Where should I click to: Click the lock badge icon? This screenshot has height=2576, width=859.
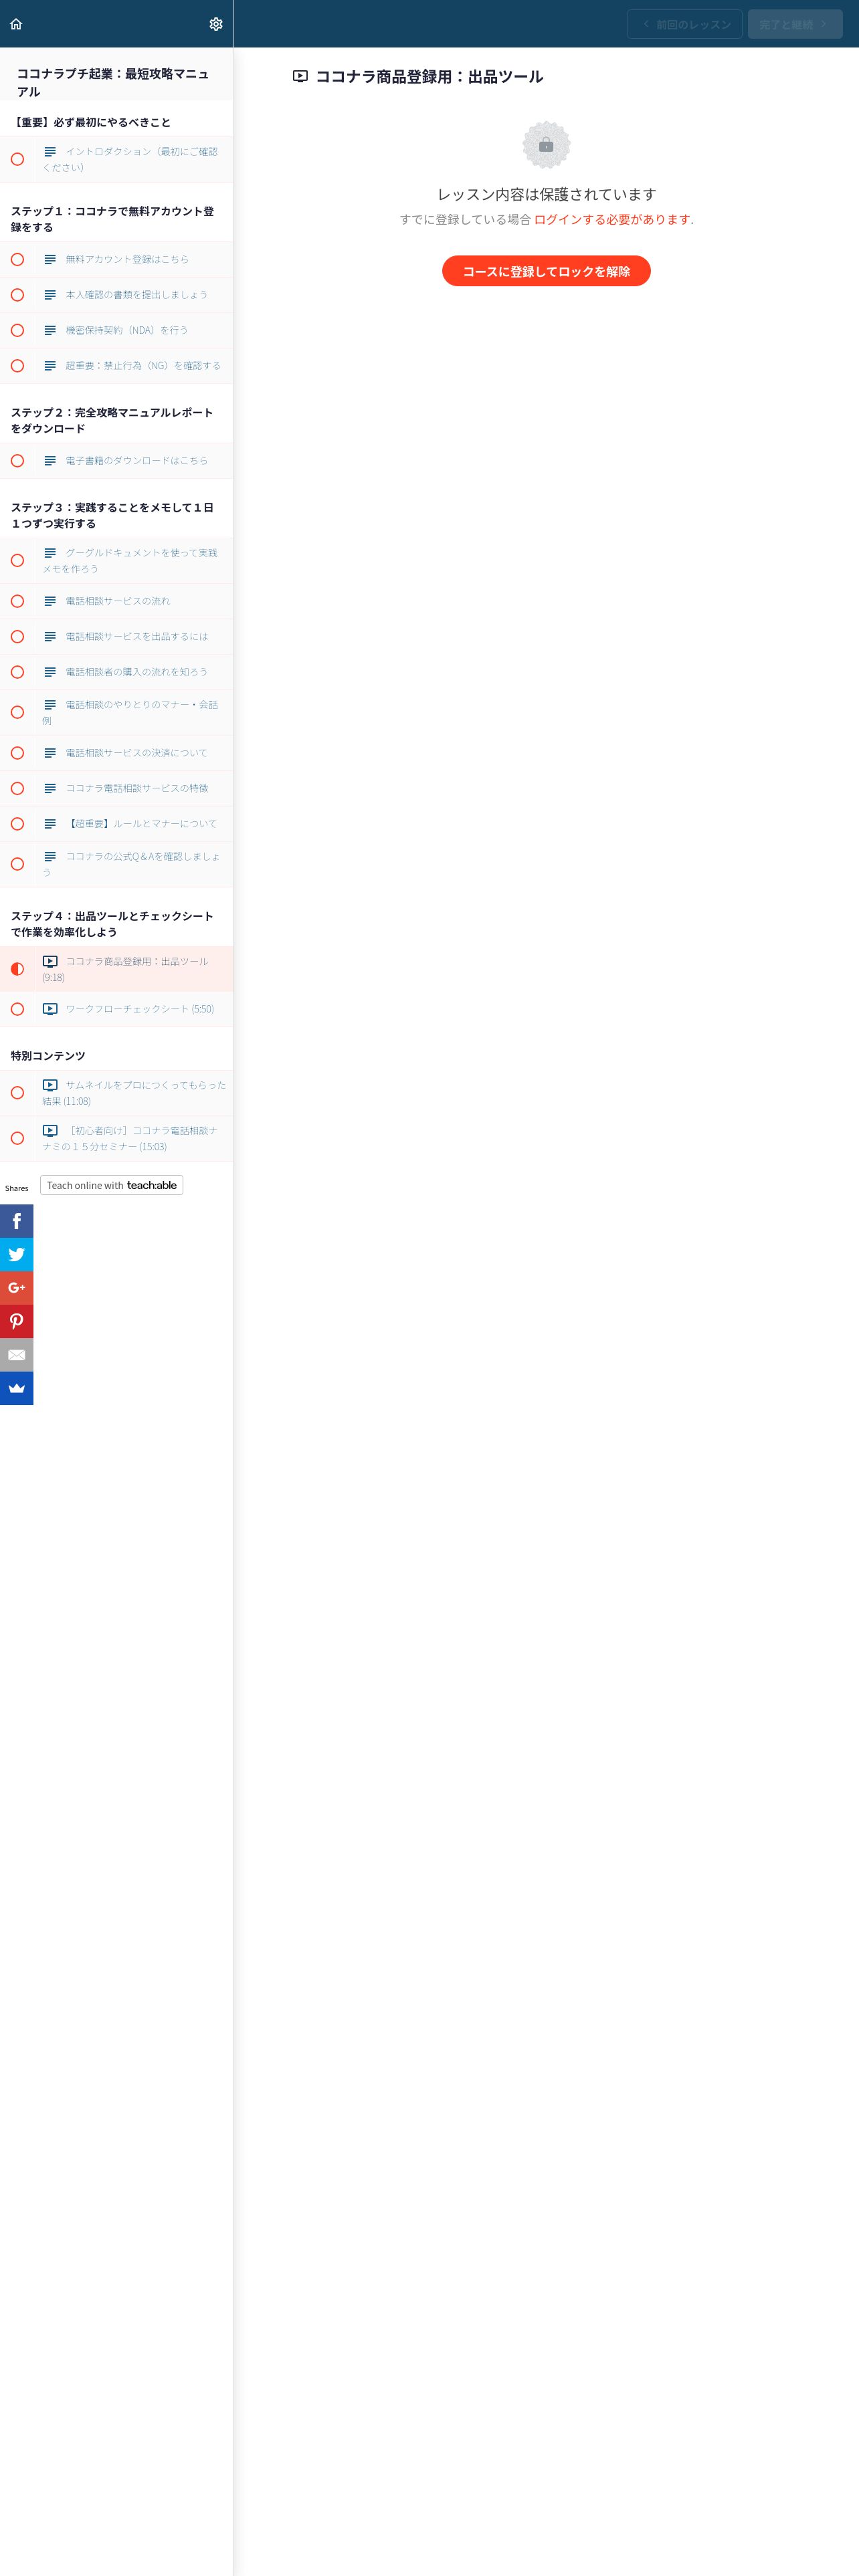(546, 145)
